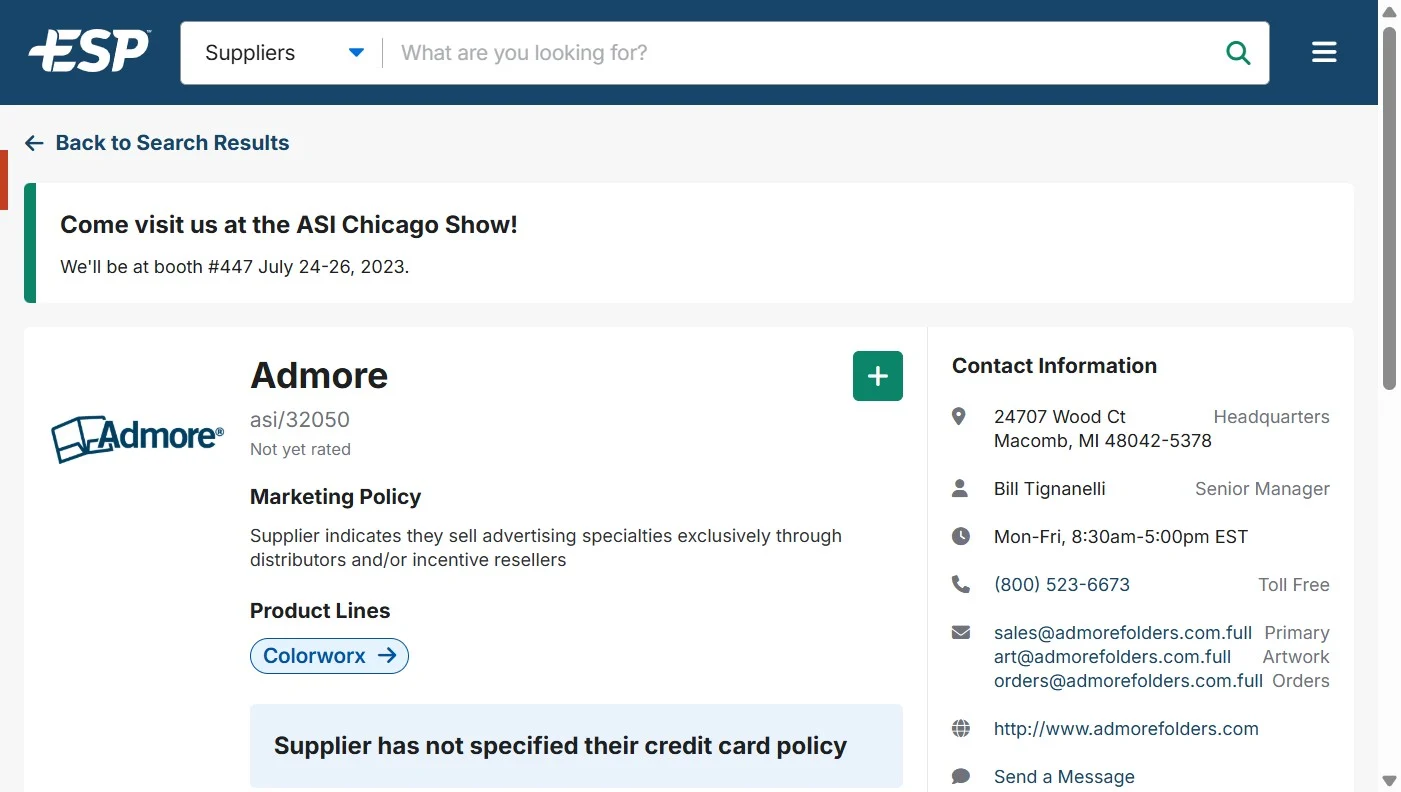This screenshot has height=792, width=1401.
Task: Click the globe icon beside website
Action: point(961,728)
